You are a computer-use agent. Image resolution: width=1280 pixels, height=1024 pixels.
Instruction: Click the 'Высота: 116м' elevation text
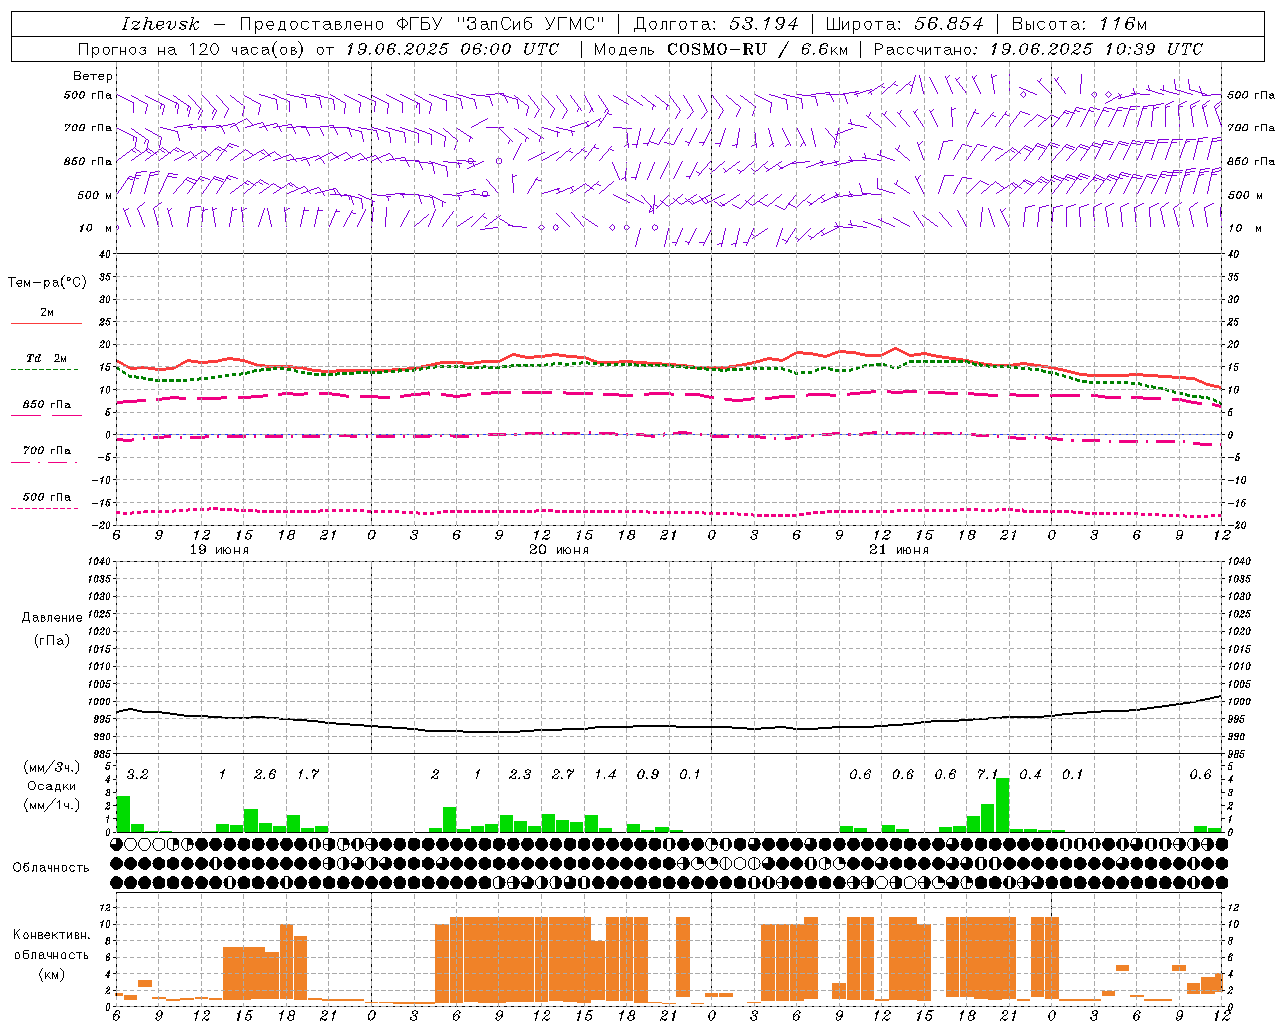pyautogui.click(x=1078, y=24)
